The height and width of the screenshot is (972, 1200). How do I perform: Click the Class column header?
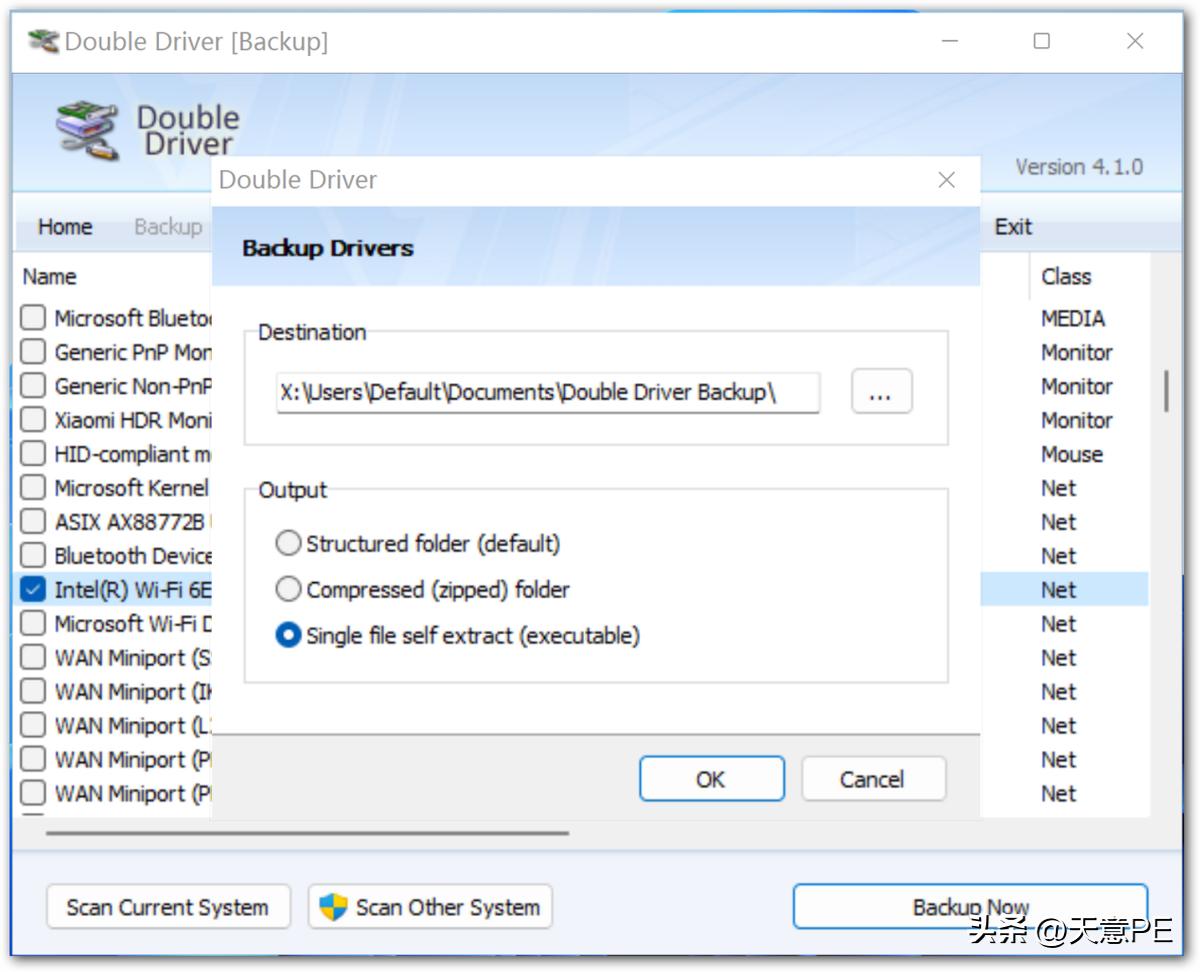(x=1066, y=277)
